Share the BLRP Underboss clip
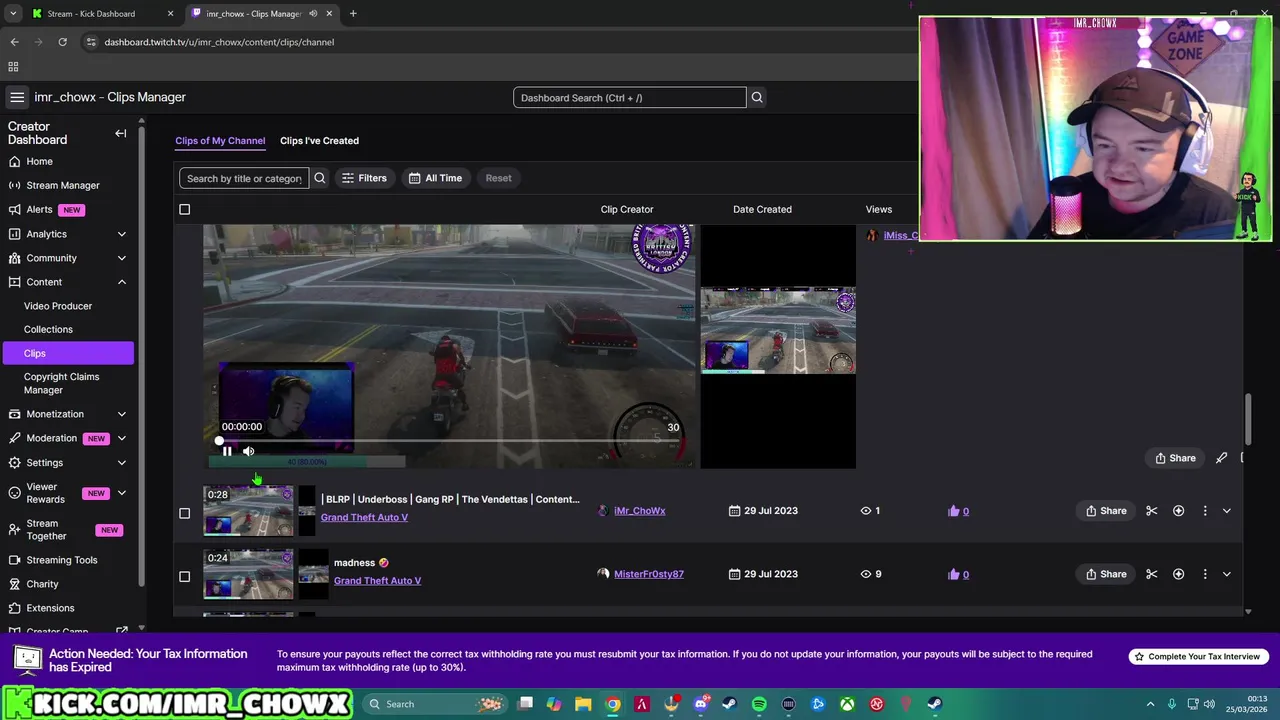The width and height of the screenshot is (1280, 720). point(1105,511)
